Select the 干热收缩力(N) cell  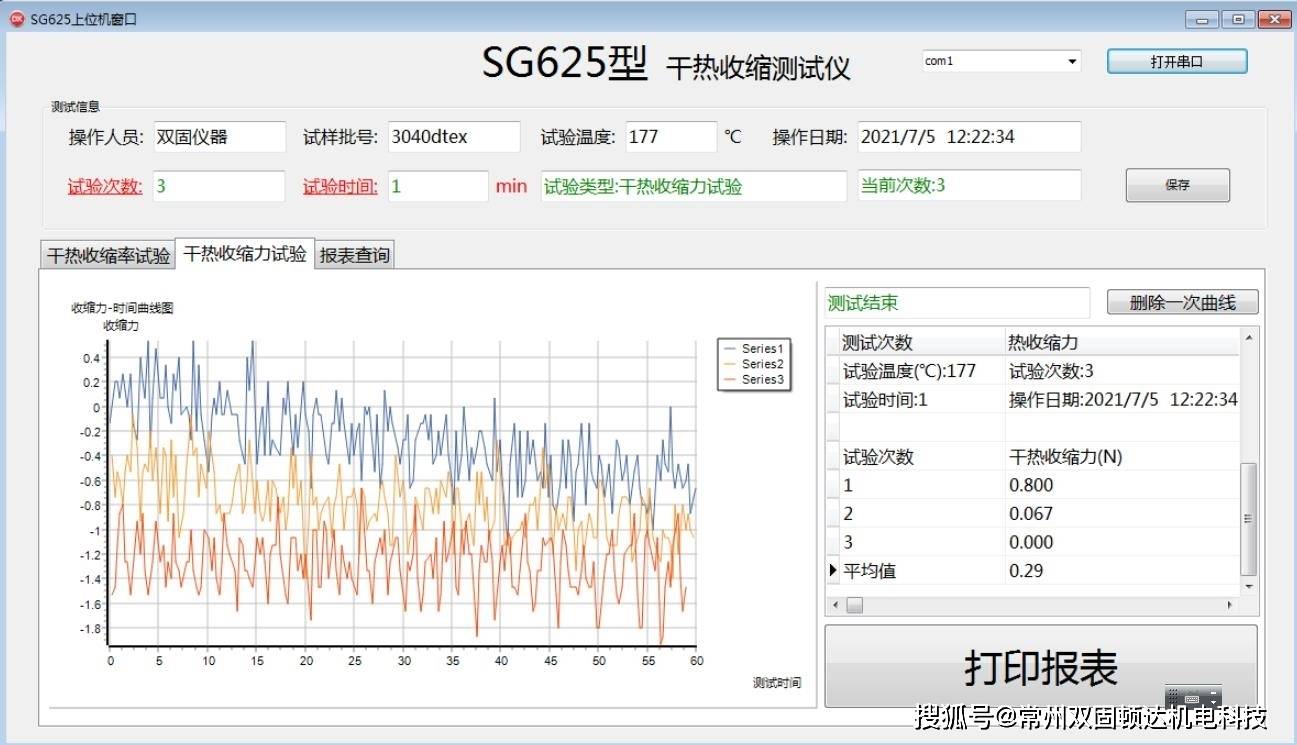1122,457
